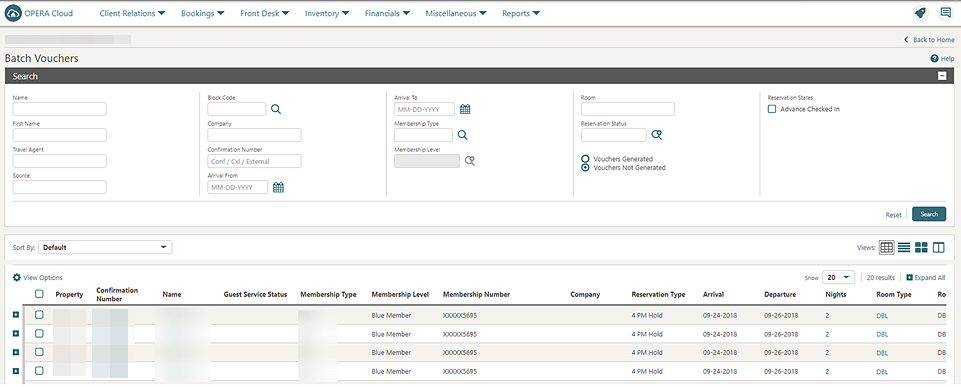Expand the second reservation row

tap(15, 333)
